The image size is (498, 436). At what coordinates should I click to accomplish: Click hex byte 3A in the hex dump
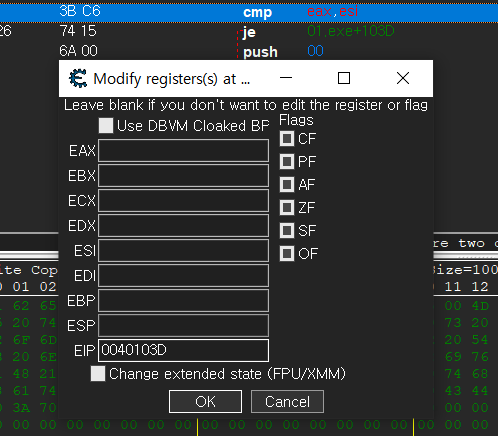pyautogui.click(x=21, y=408)
